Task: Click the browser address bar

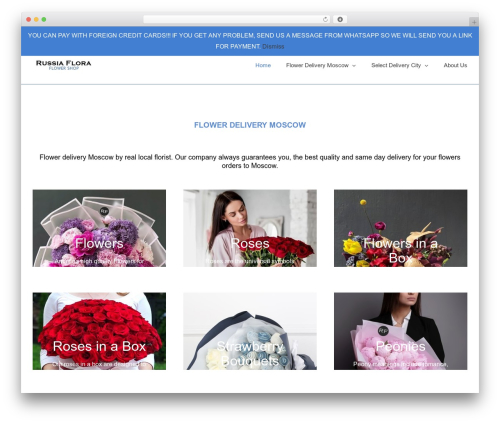Action: [237, 19]
